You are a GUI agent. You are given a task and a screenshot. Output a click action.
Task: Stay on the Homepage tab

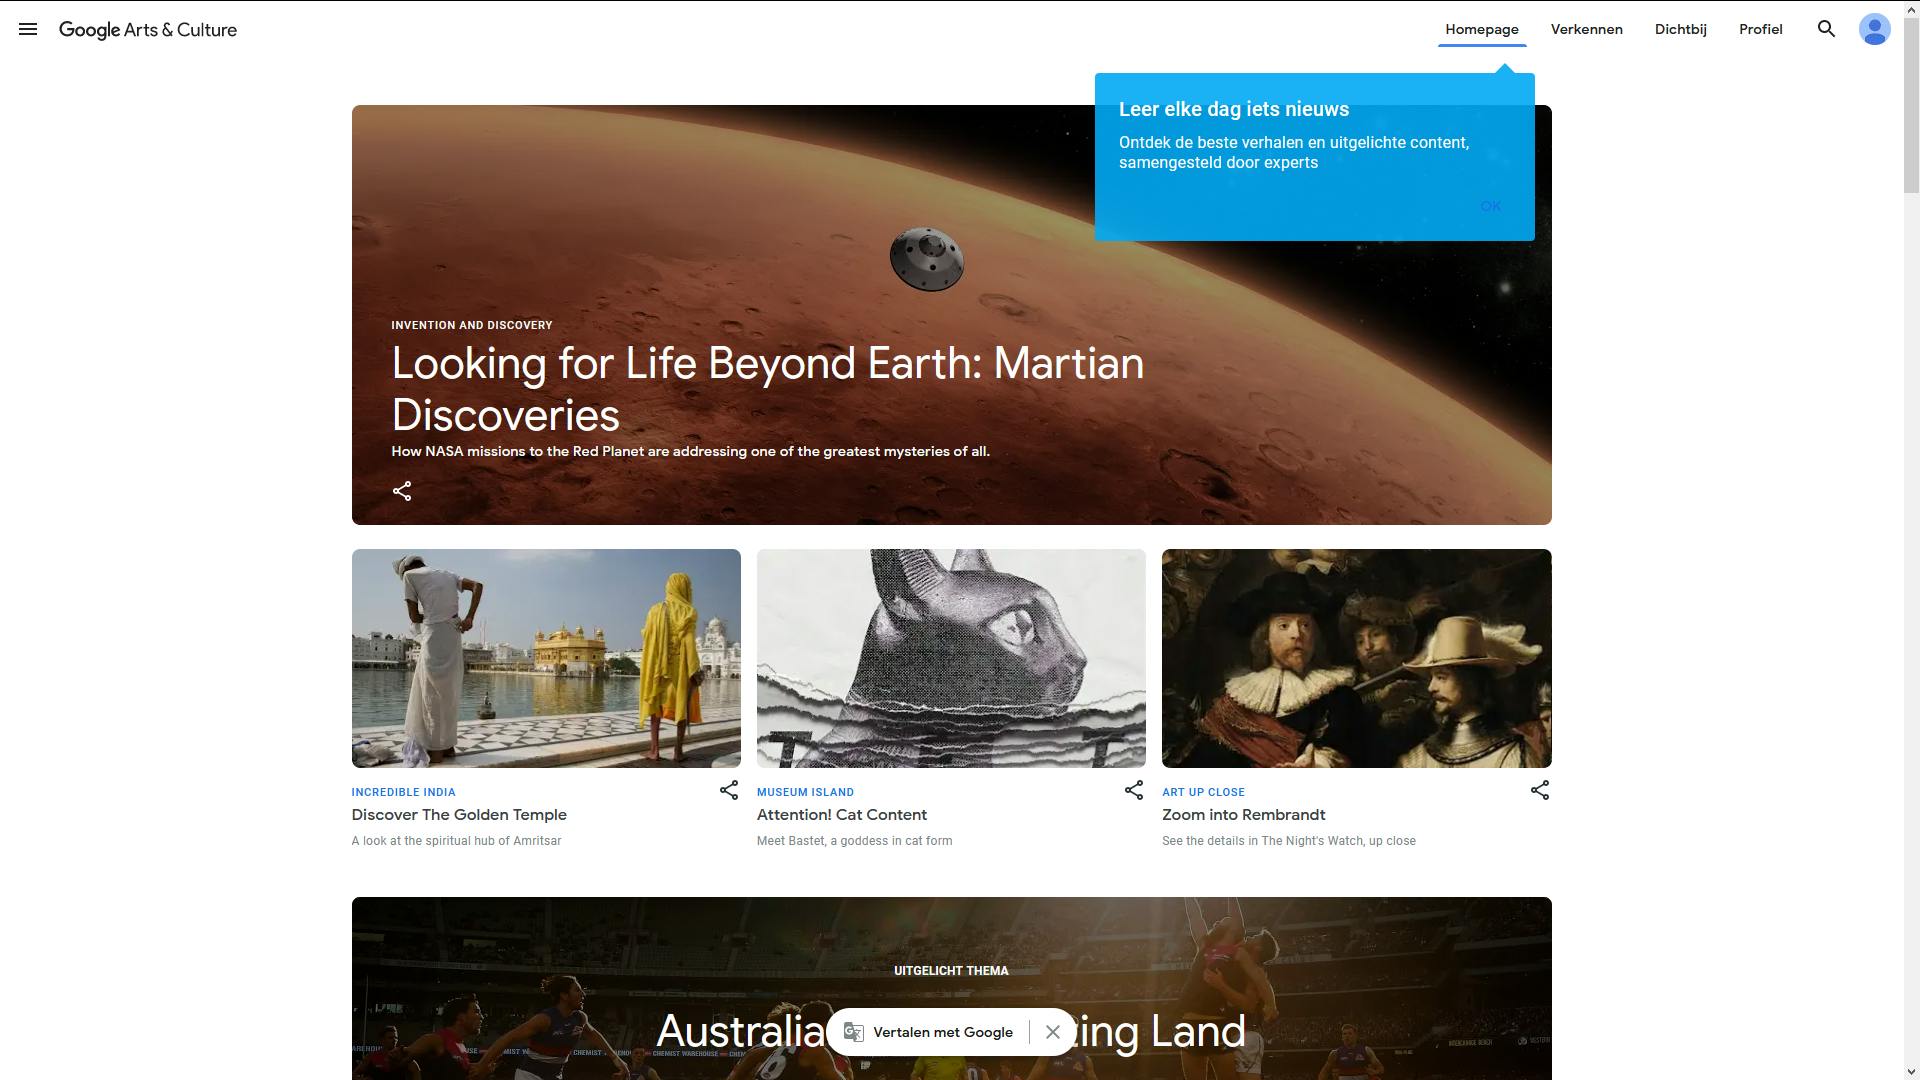click(1482, 29)
